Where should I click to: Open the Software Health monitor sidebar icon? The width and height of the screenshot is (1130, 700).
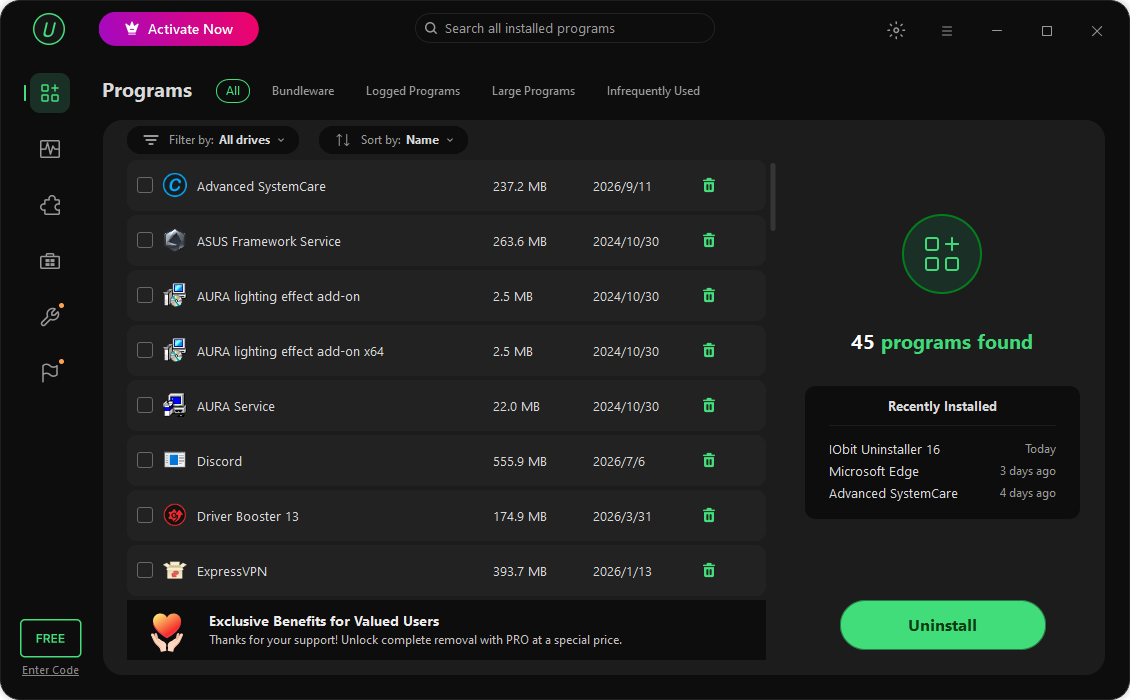pos(50,149)
